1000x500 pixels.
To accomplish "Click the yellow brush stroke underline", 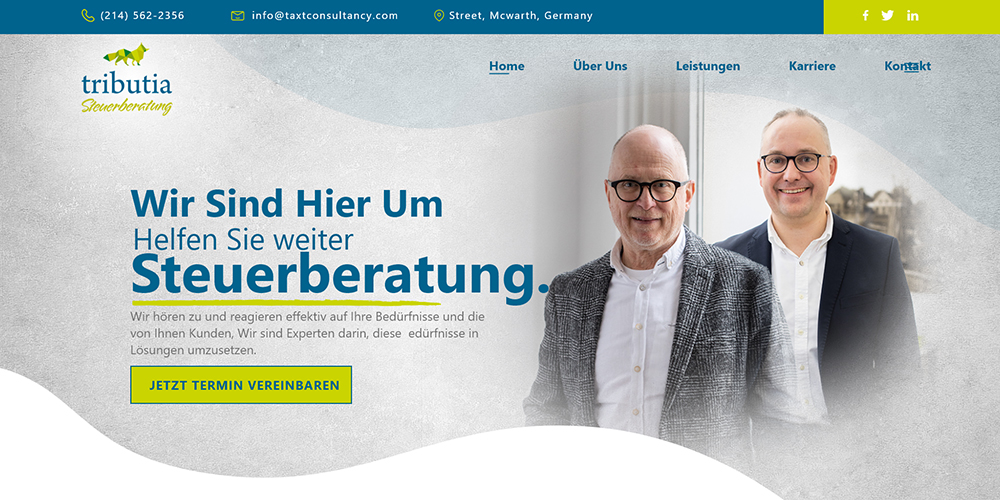I will click(x=286, y=302).
